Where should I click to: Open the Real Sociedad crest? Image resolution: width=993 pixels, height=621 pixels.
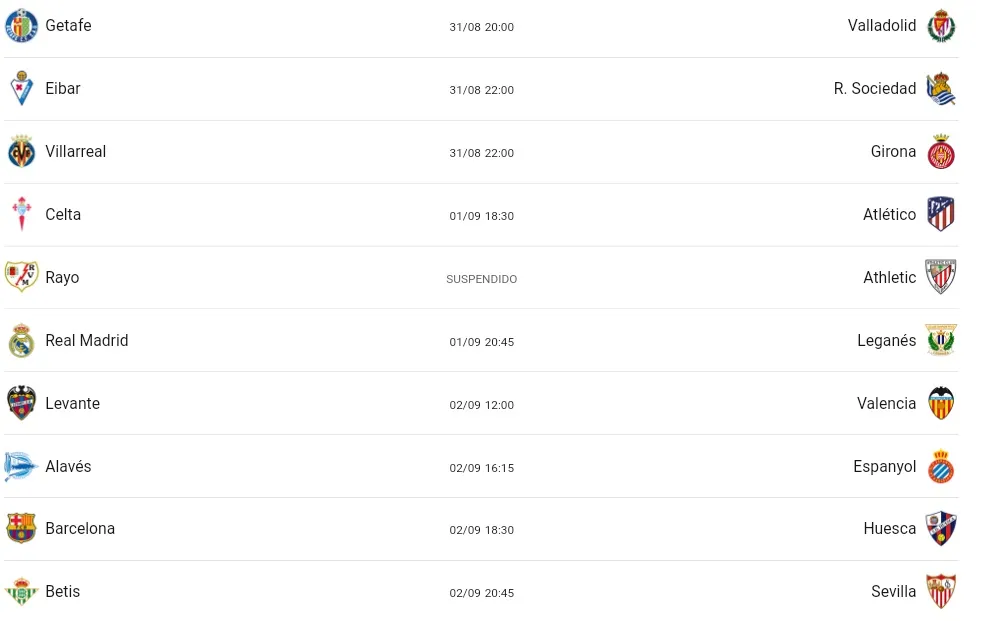click(940, 89)
